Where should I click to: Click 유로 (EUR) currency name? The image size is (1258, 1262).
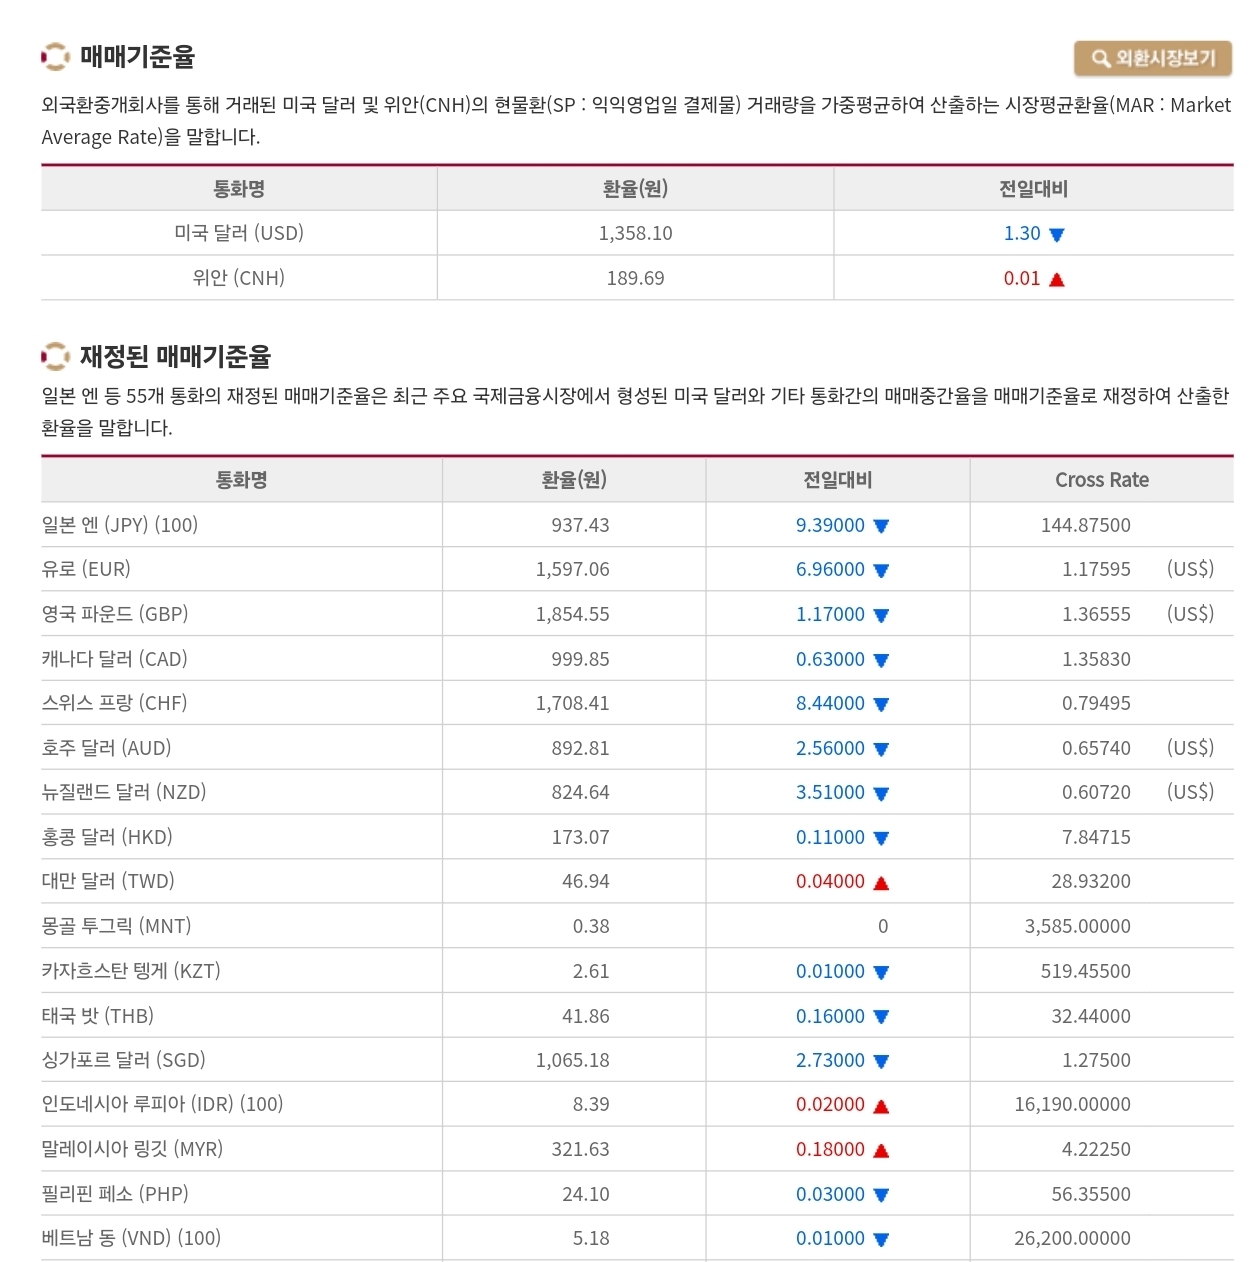[x=86, y=569]
